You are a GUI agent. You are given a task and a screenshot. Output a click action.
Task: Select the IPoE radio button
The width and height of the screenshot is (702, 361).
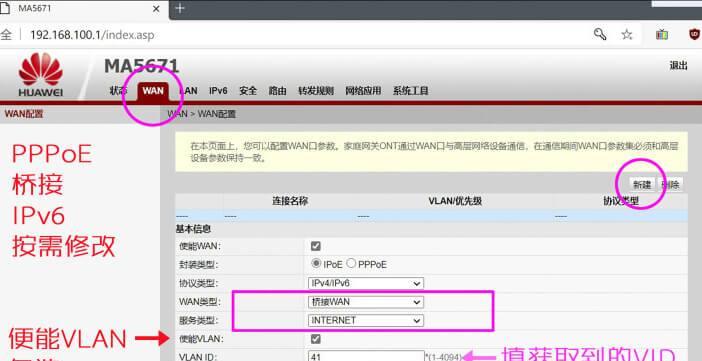316,263
